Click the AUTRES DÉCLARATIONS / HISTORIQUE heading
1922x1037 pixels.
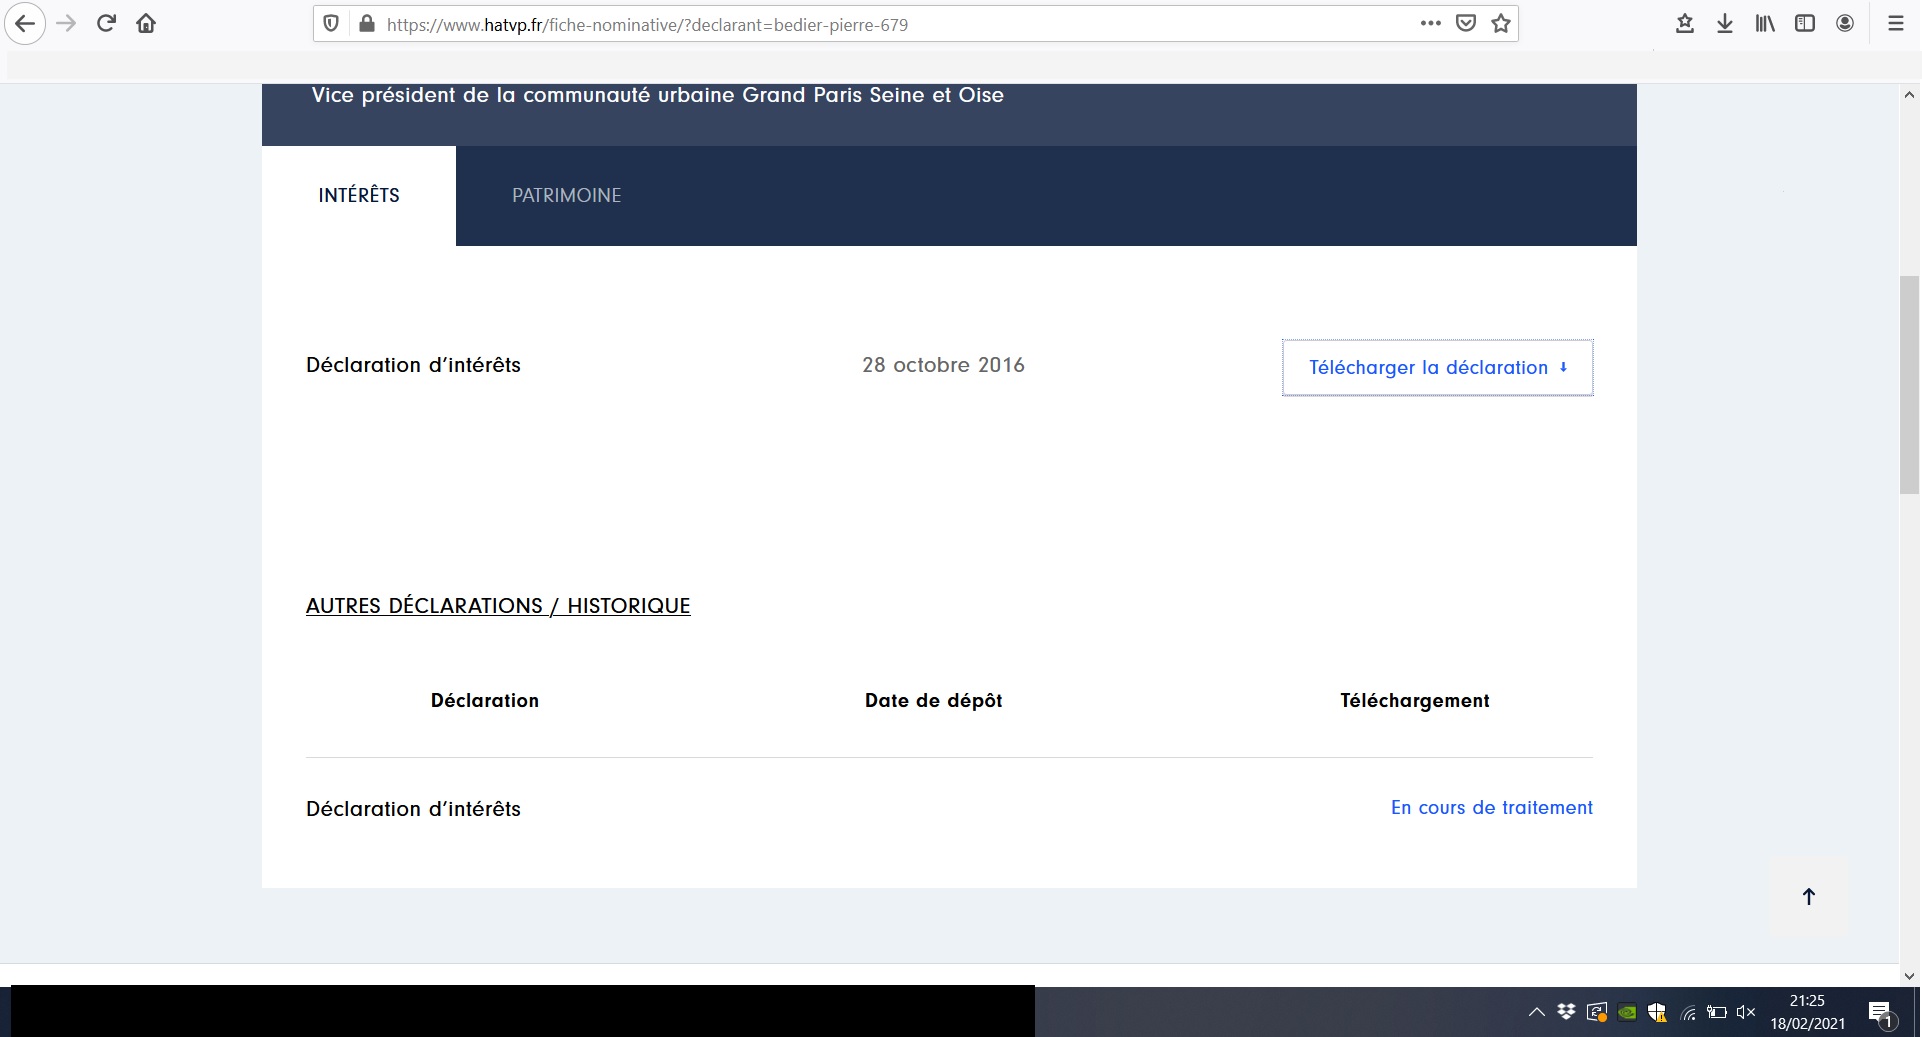tap(498, 606)
